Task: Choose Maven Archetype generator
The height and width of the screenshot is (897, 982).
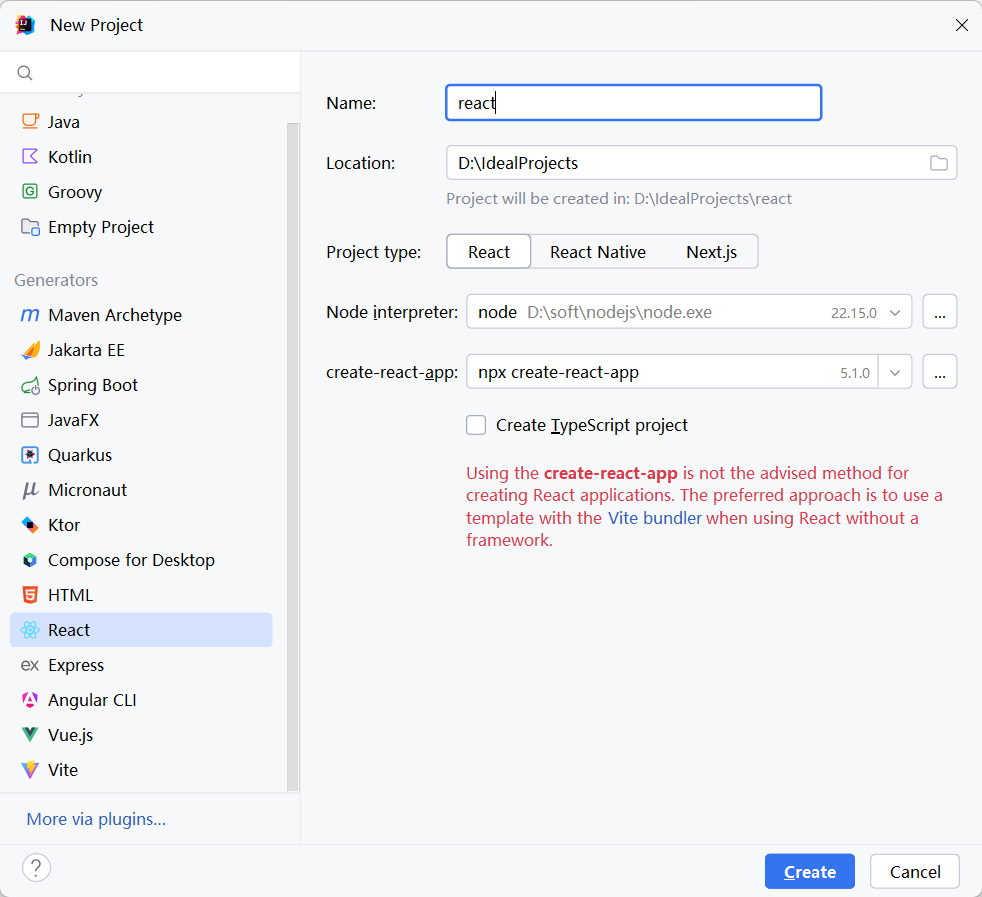Action: click(x=142, y=314)
